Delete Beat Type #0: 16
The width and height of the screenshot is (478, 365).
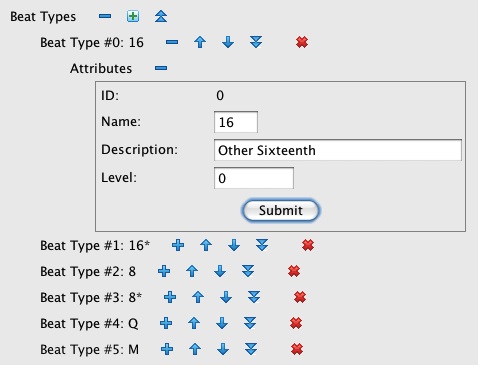click(302, 42)
